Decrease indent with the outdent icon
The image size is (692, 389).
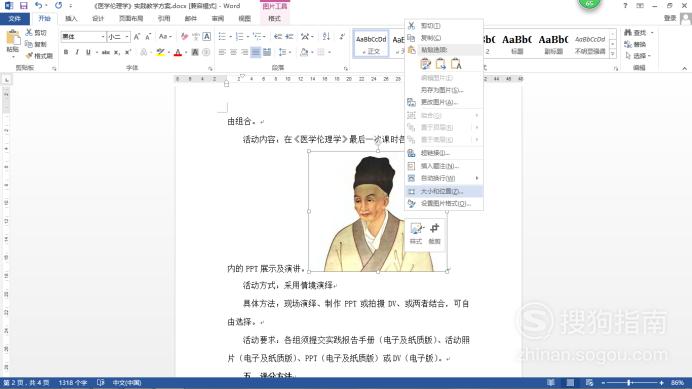[x=278, y=37]
